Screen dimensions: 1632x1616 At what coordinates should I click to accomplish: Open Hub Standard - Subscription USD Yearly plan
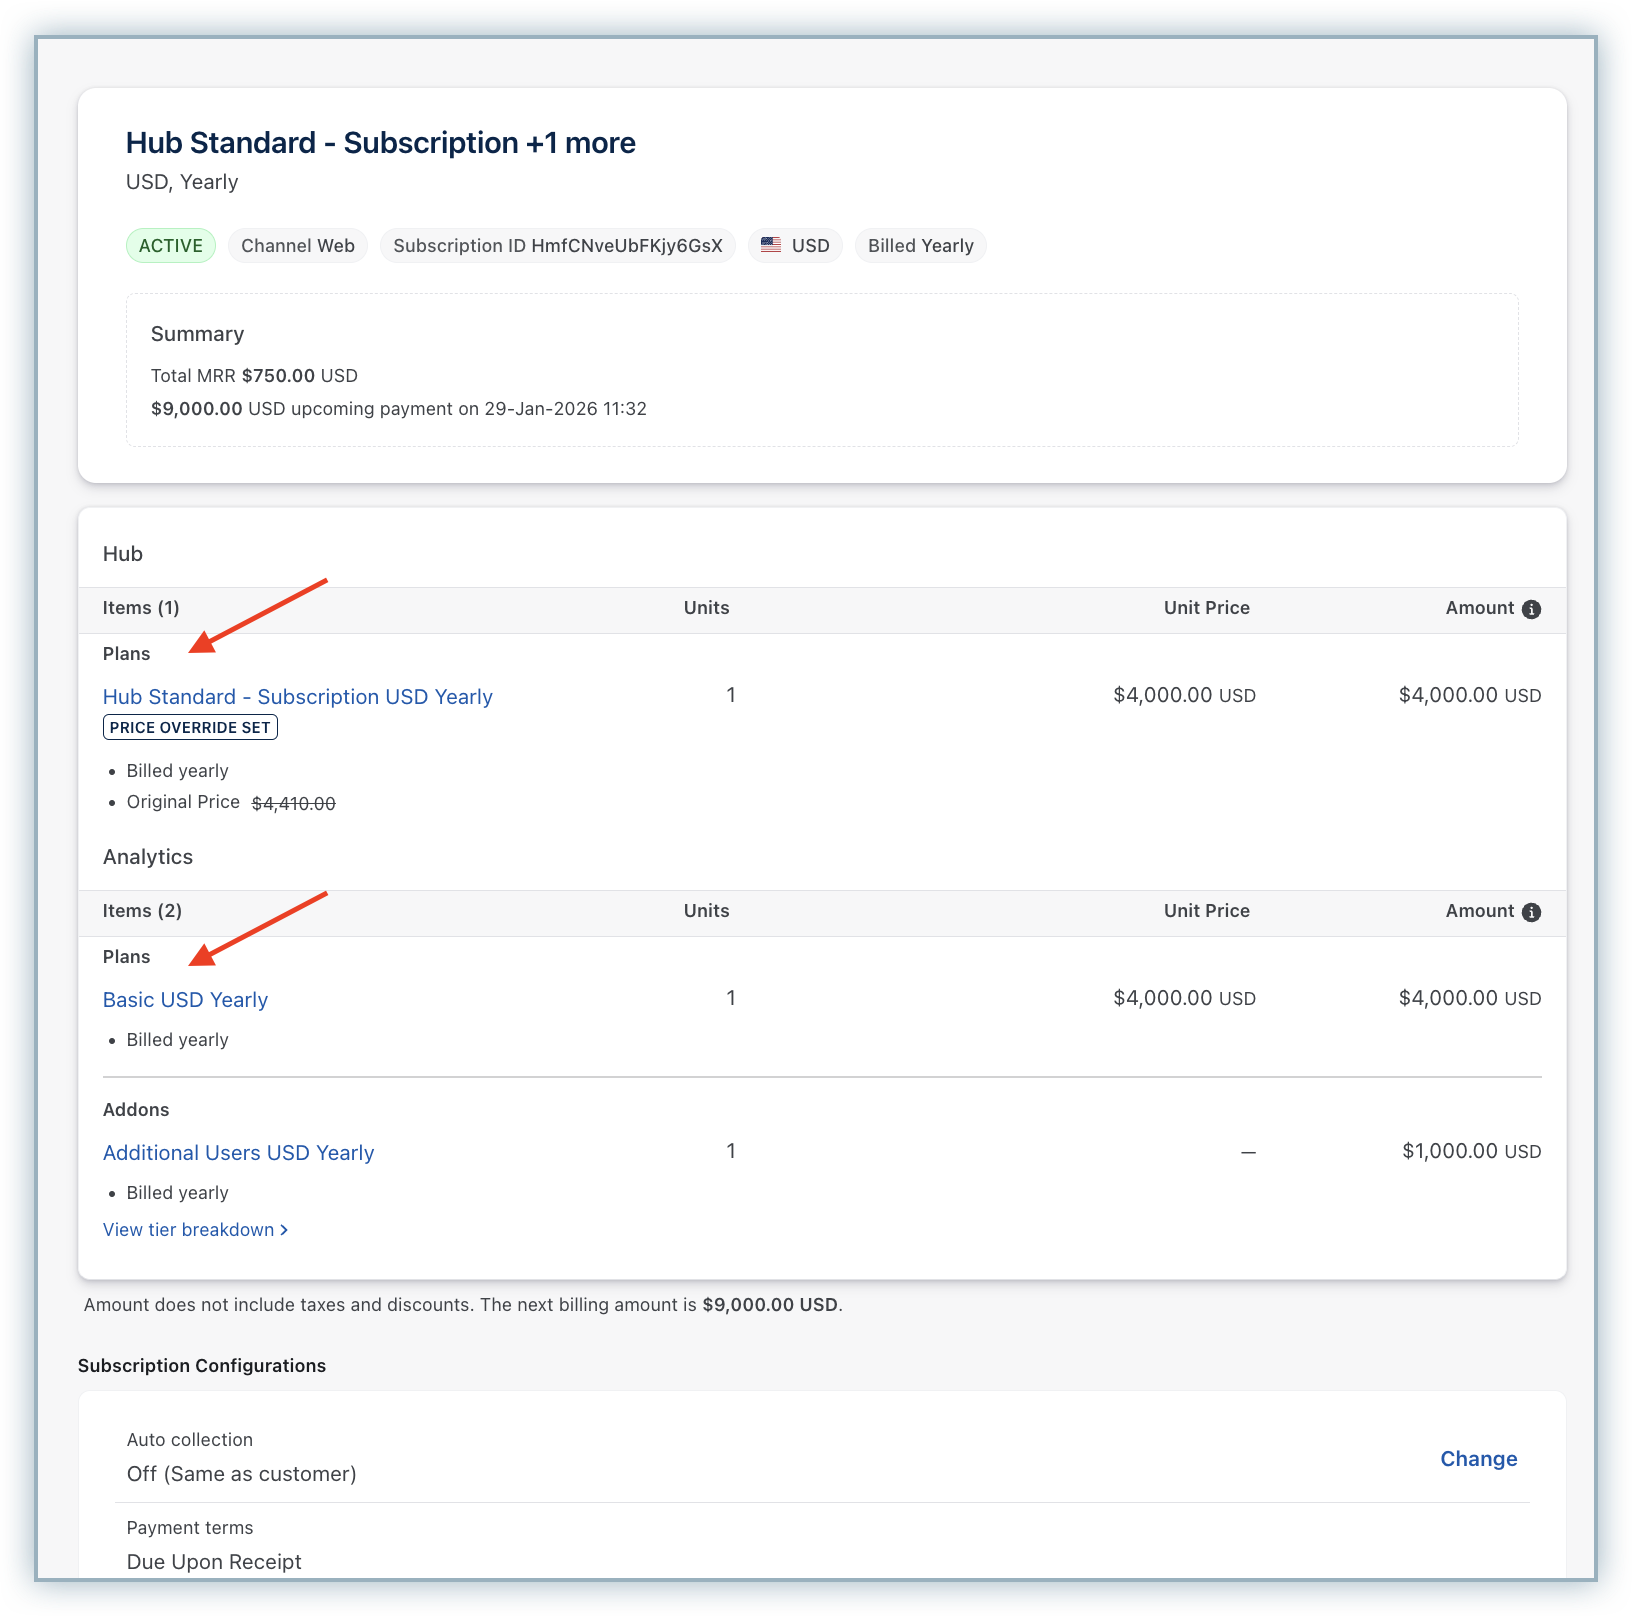click(297, 697)
